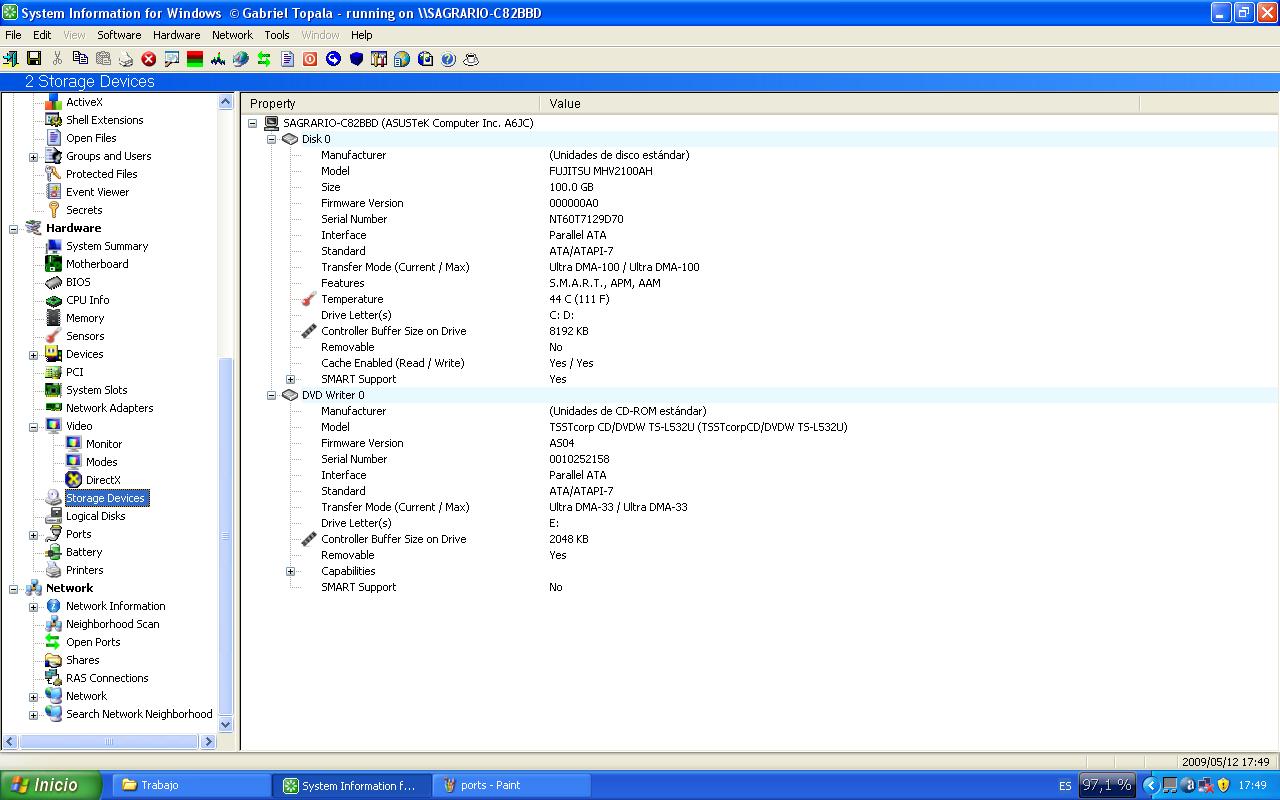Open the Battery entry

coord(84,552)
